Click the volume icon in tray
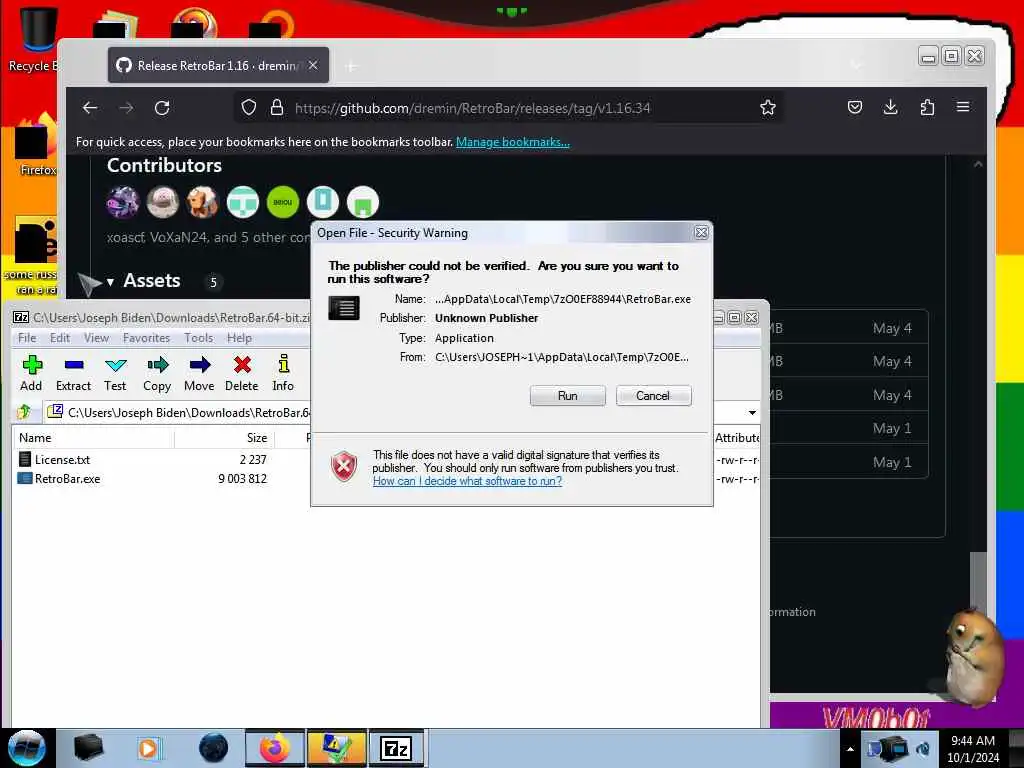 click(x=923, y=748)
